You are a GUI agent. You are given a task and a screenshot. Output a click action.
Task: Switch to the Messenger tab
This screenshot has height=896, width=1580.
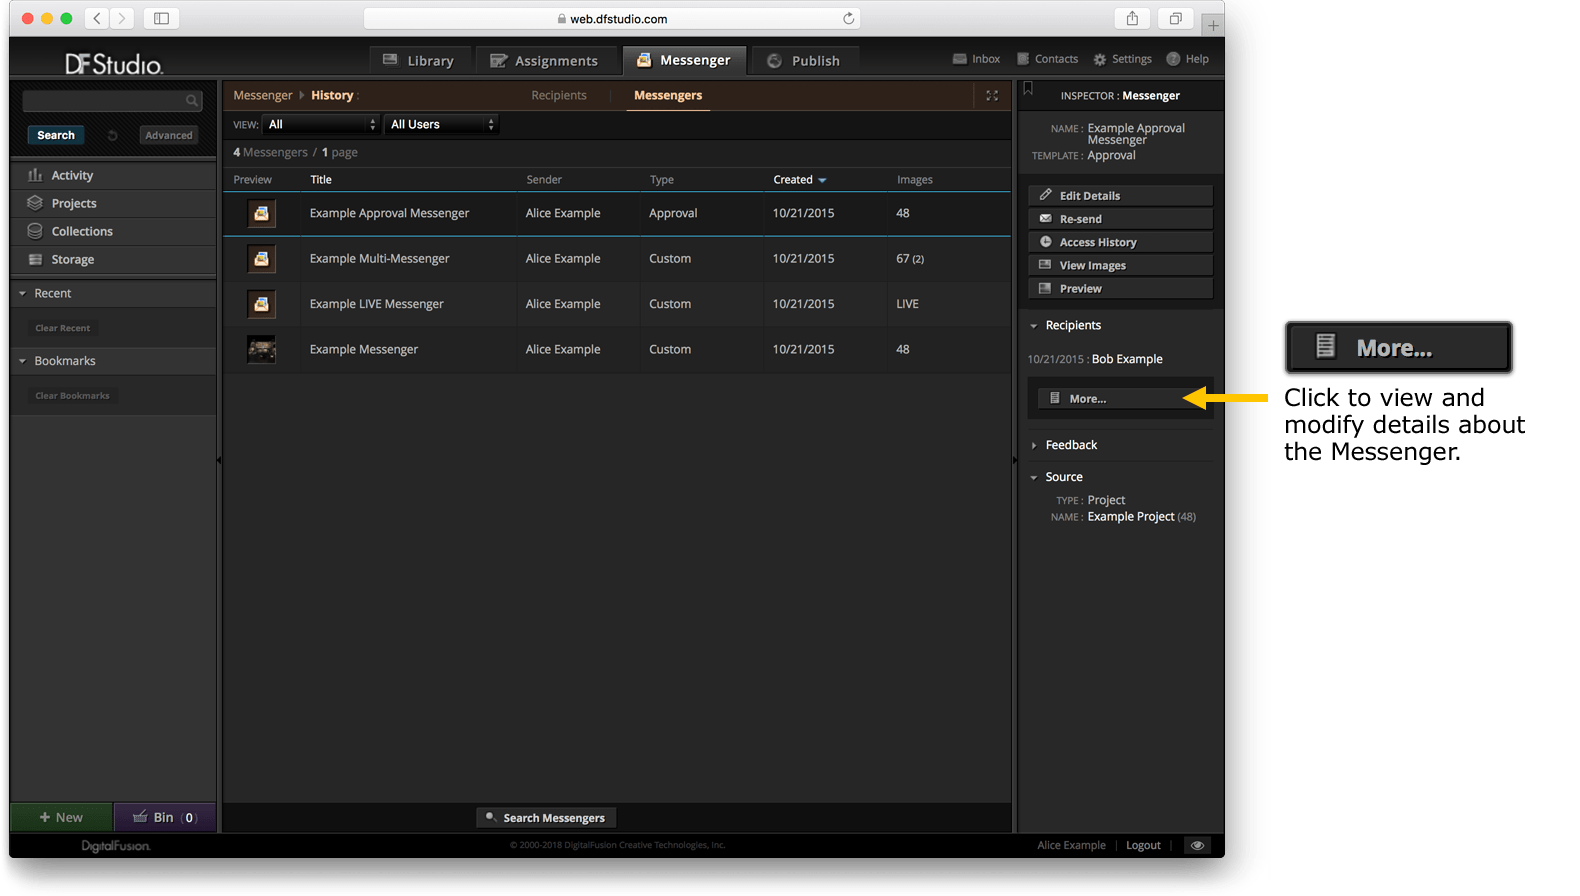tap(684, 60)
